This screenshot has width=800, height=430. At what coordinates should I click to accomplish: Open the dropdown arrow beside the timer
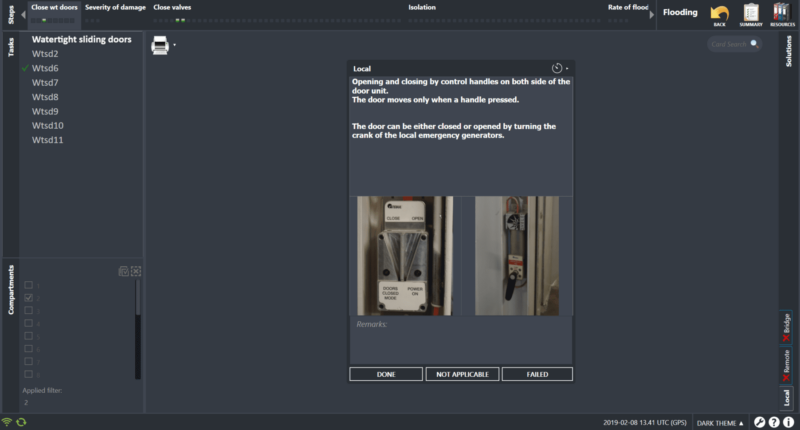pyautogui.click(x=567, y=68)
